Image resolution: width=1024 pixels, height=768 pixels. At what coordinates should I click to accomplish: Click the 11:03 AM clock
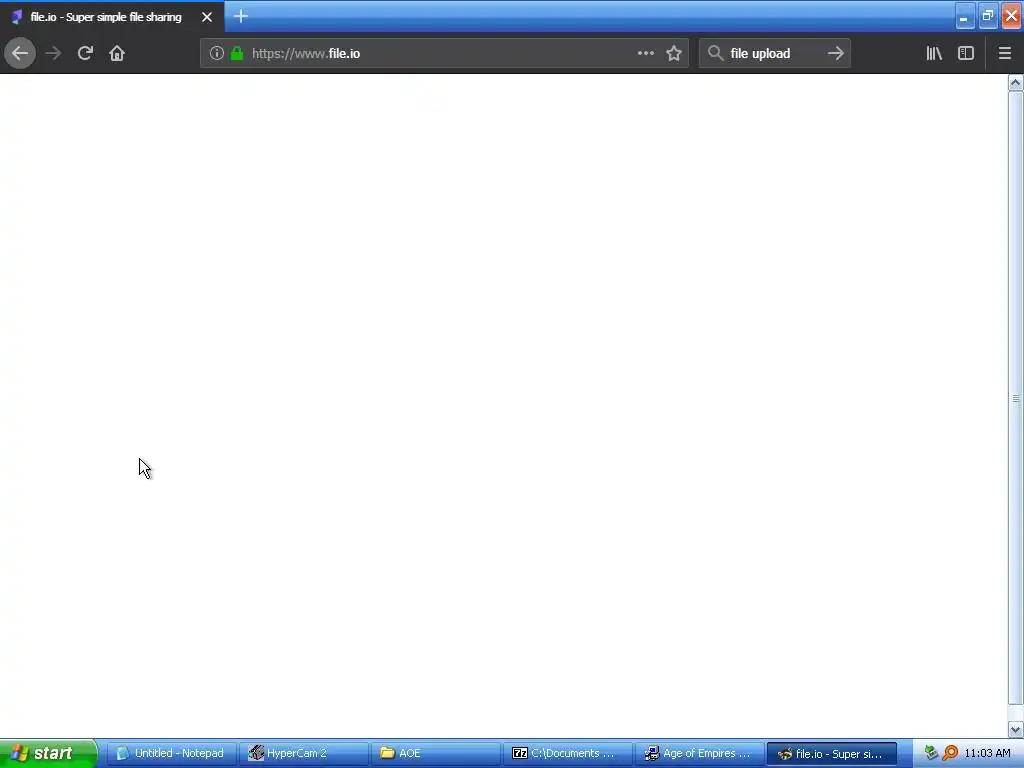987,753
